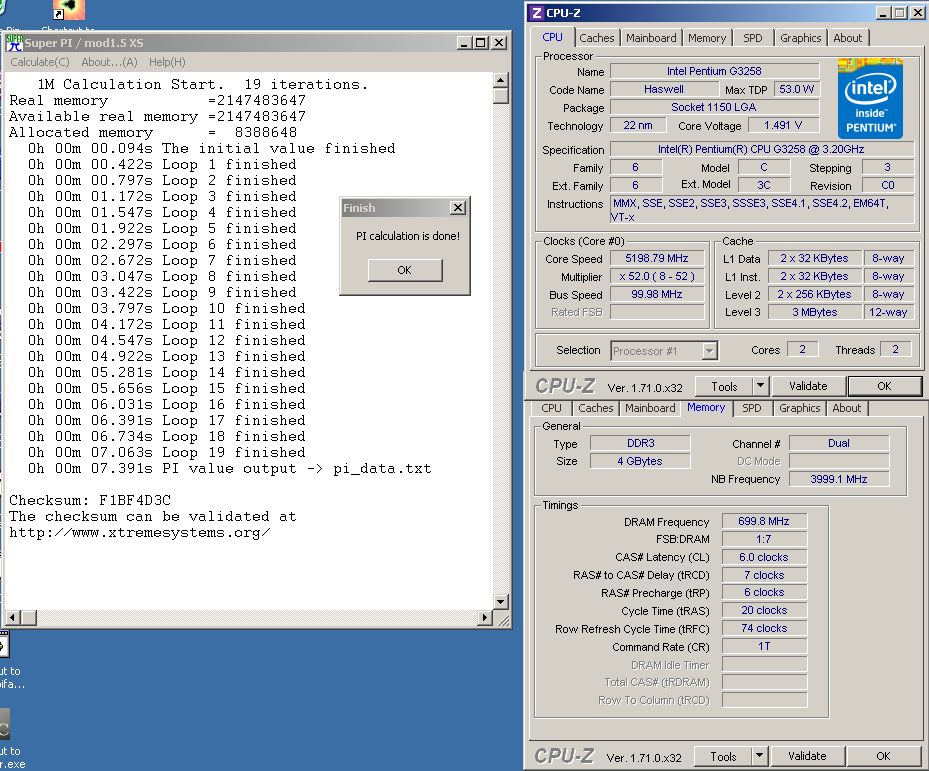Click OK in the Finish dialog
This screenshot has height=771, width=929.
pos(405,270)
